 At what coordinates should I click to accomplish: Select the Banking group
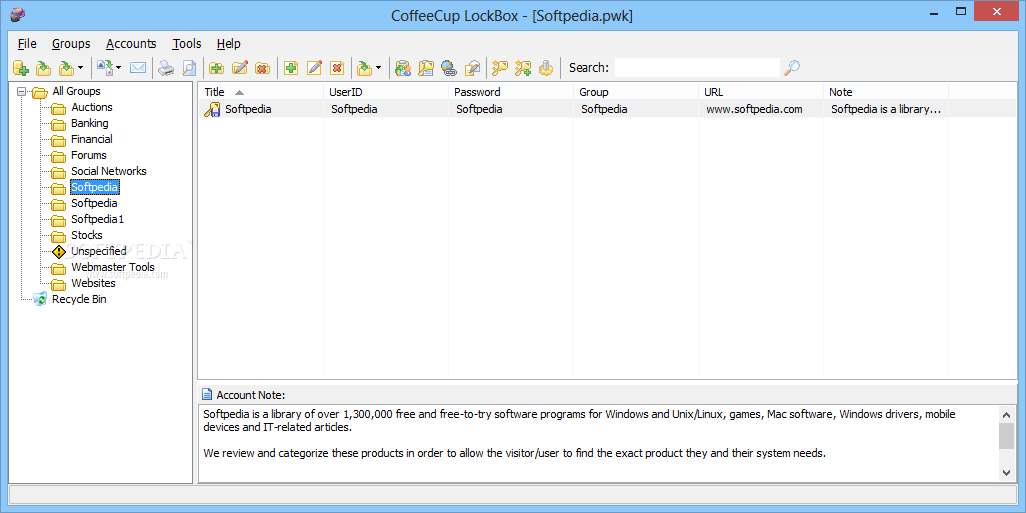pyautogui.click(x=90, y=123)
